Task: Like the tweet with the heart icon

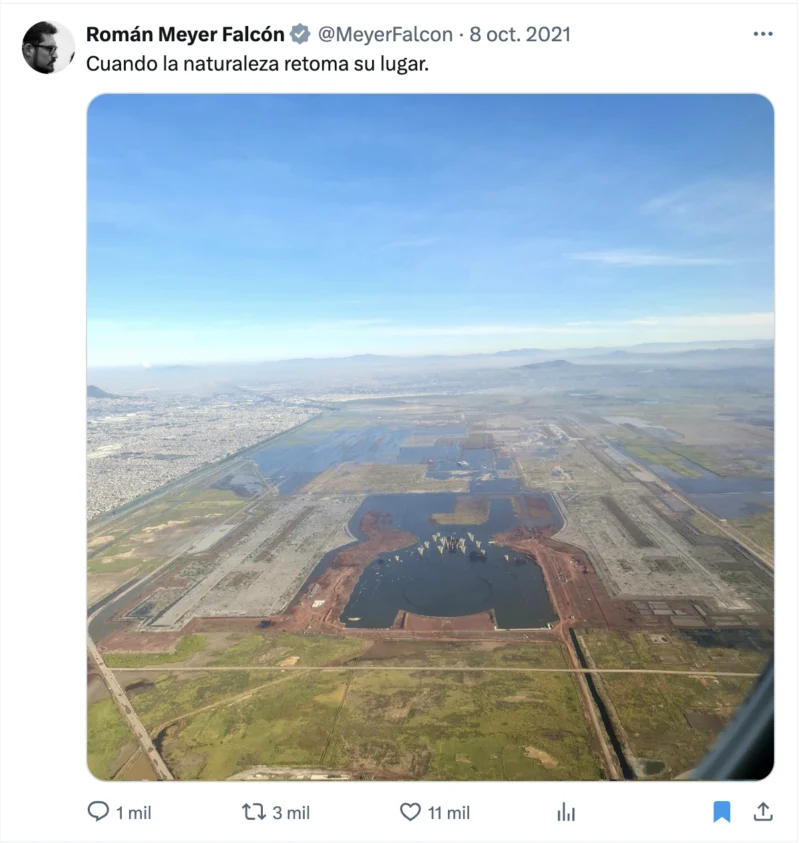Action: pos(410,812)
